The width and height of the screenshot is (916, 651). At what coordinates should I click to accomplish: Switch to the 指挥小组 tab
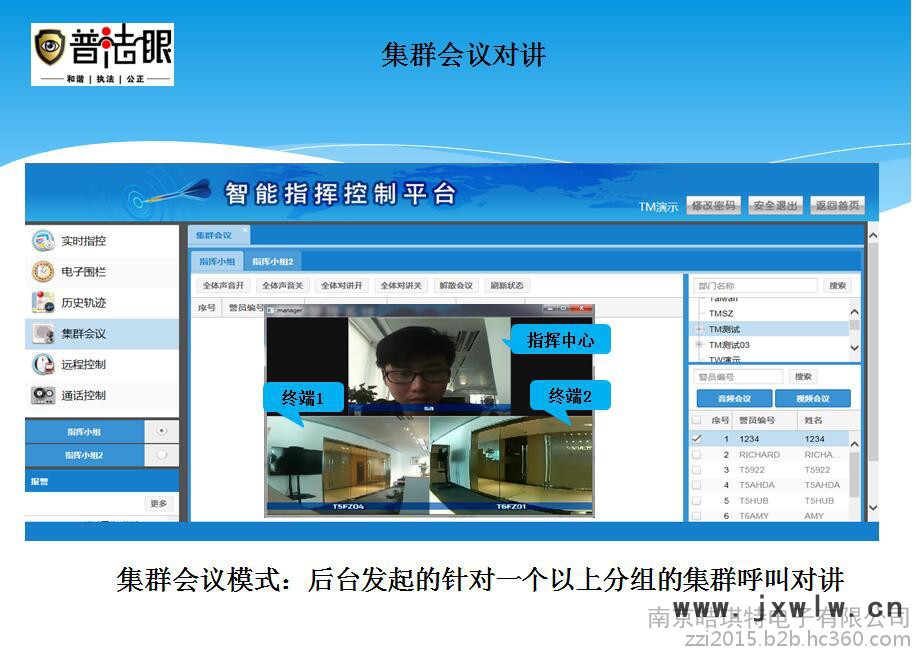[x=217, y=261]
